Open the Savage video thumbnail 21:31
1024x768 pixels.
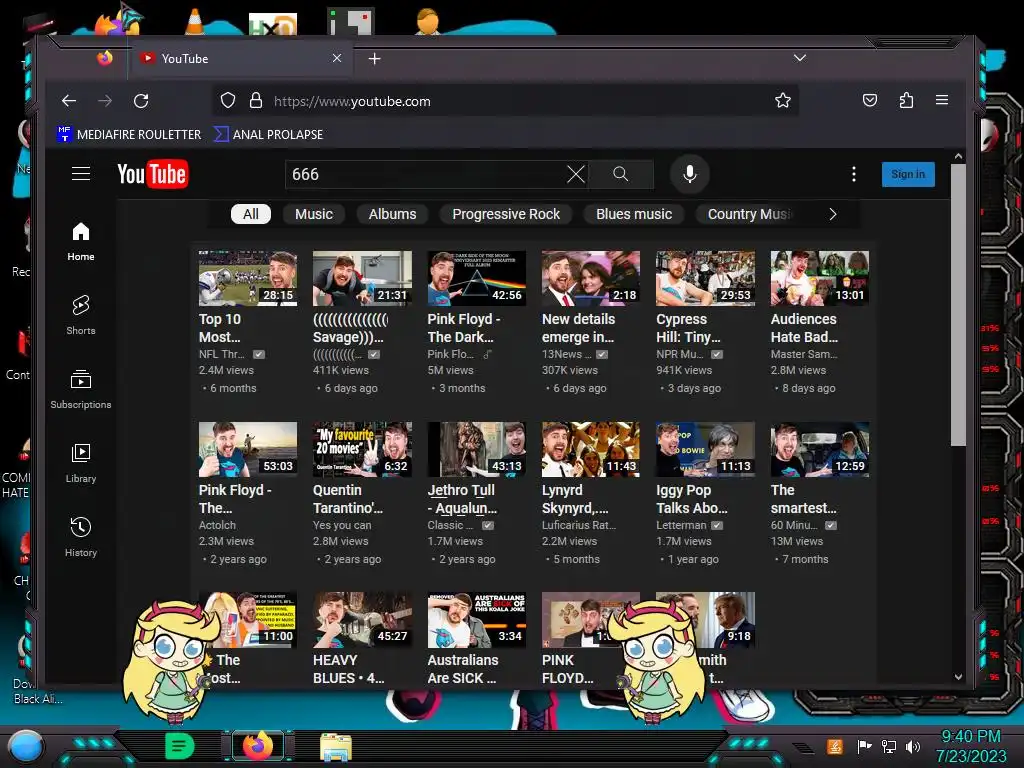point(362,278)
